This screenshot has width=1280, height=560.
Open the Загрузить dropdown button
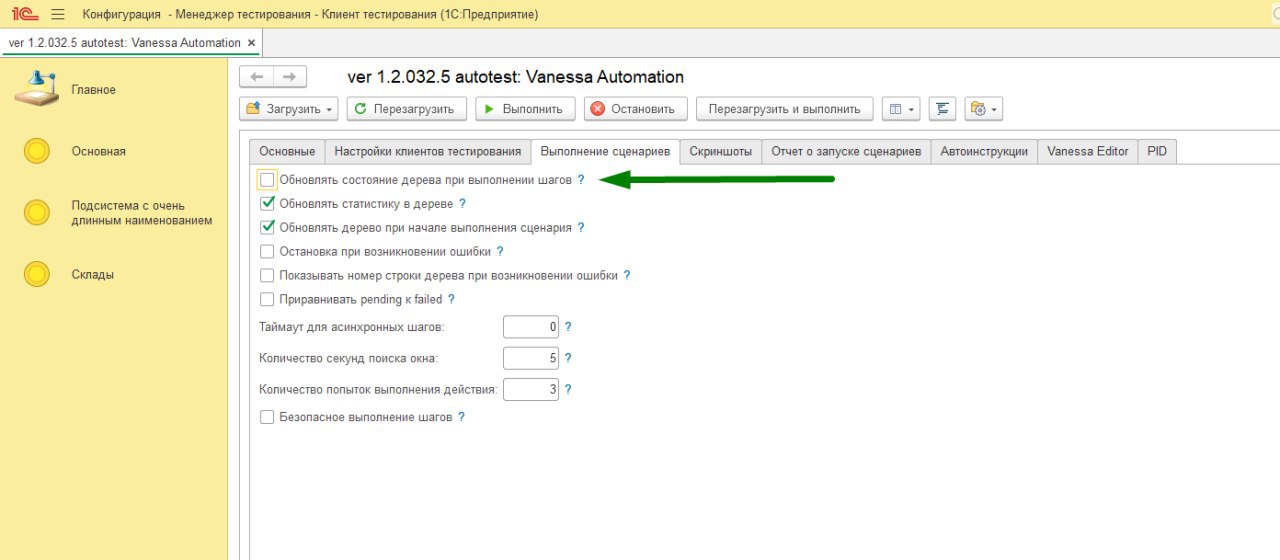290,109
